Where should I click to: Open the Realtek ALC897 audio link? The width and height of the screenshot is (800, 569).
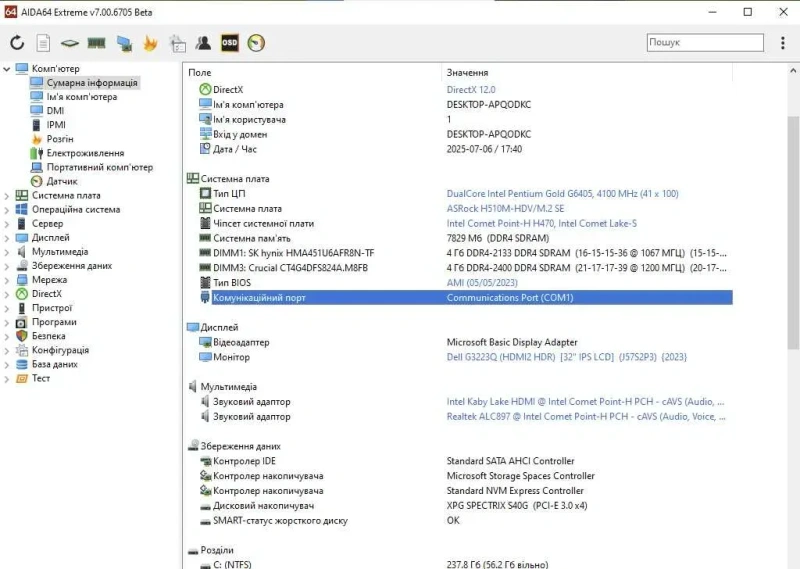point(586,416)
